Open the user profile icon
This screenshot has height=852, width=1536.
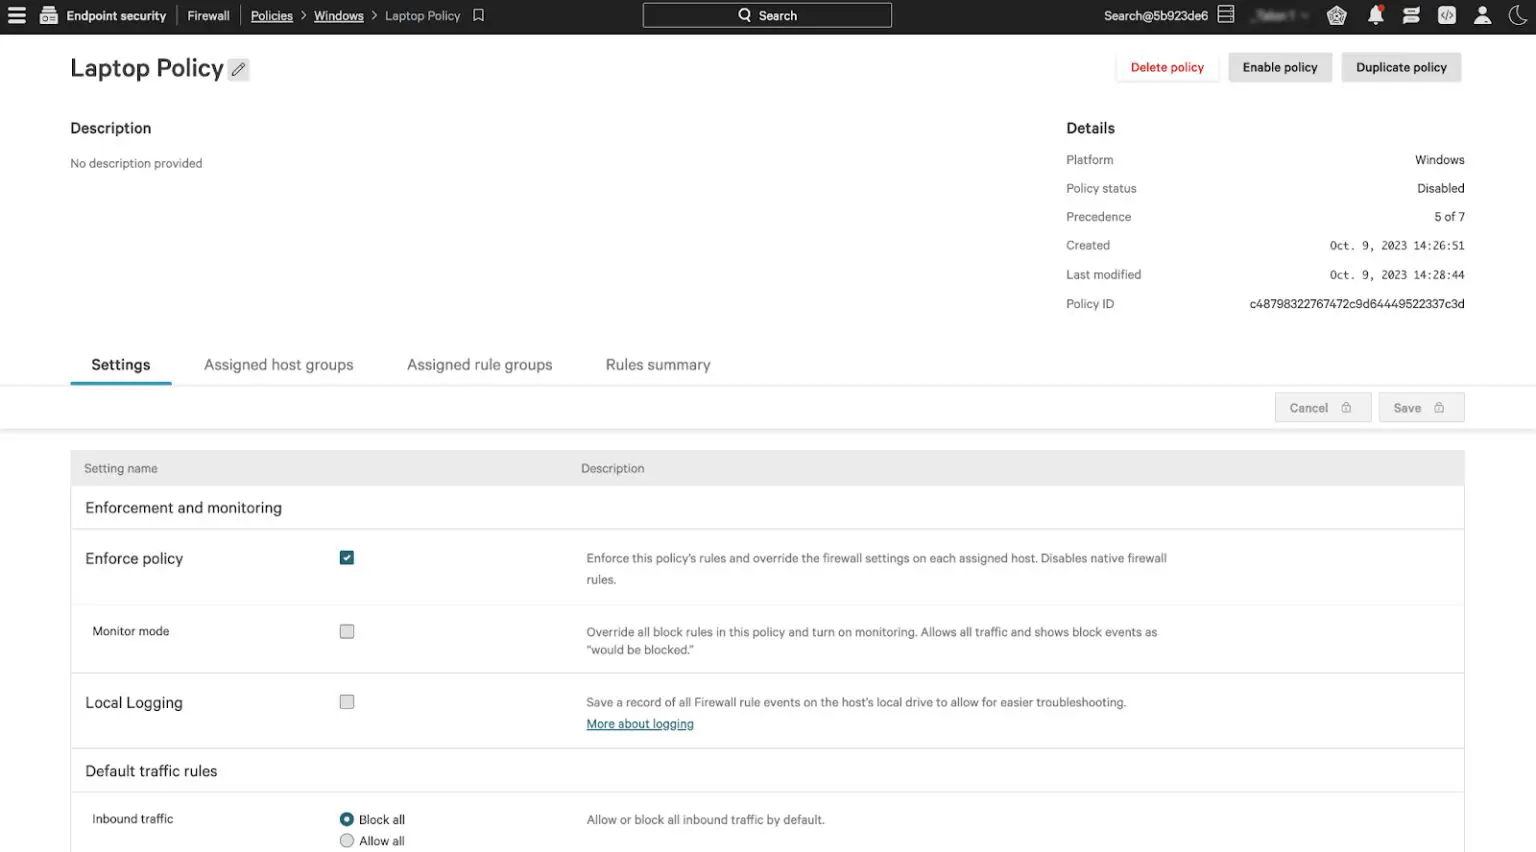[1483, 14]
